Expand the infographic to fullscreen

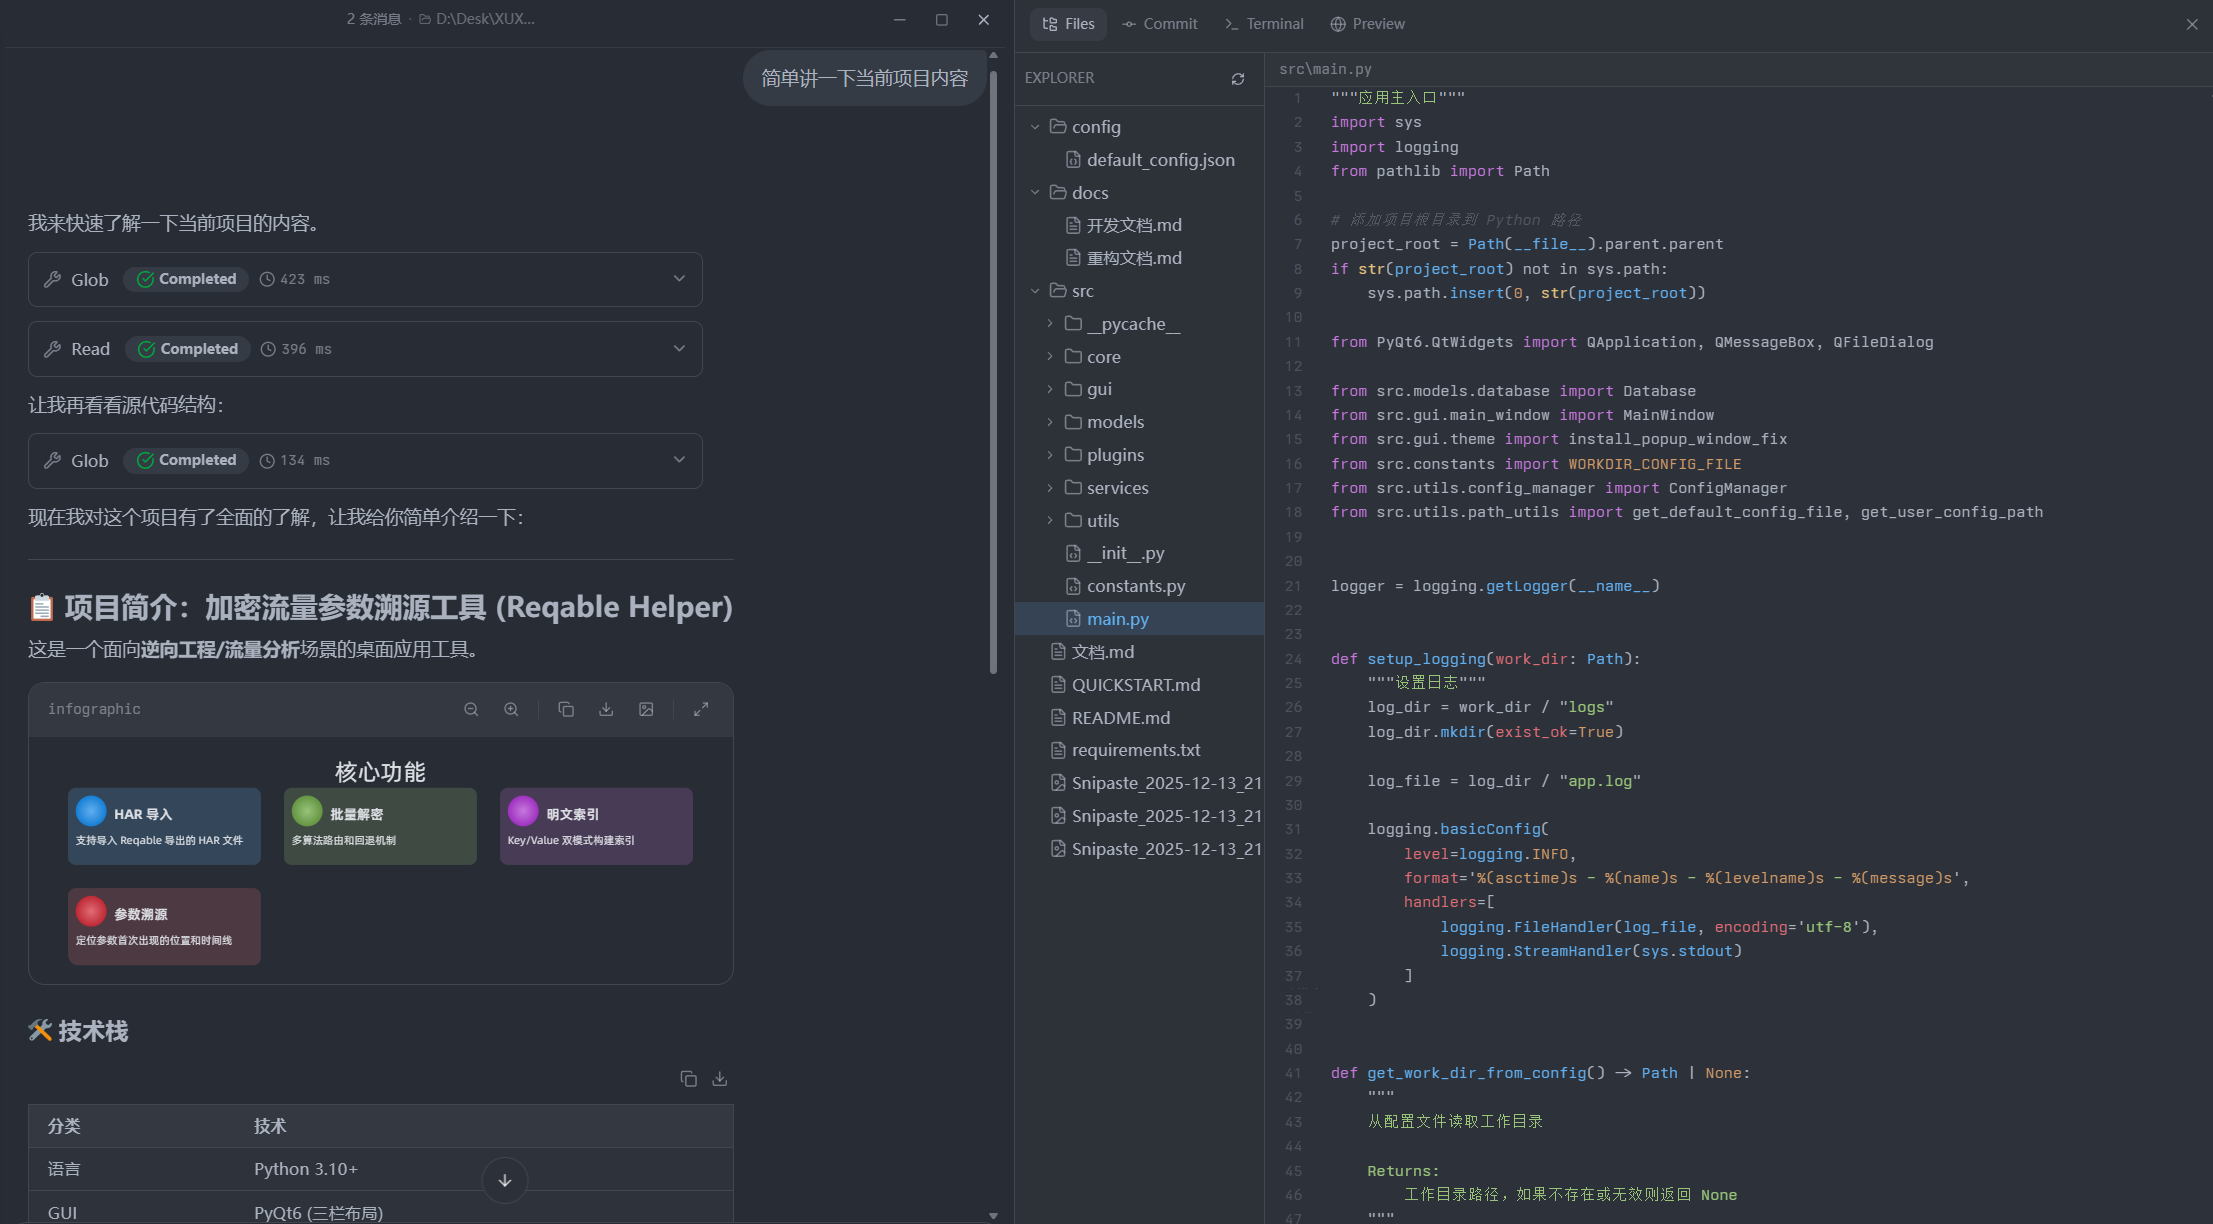(701, 709)
